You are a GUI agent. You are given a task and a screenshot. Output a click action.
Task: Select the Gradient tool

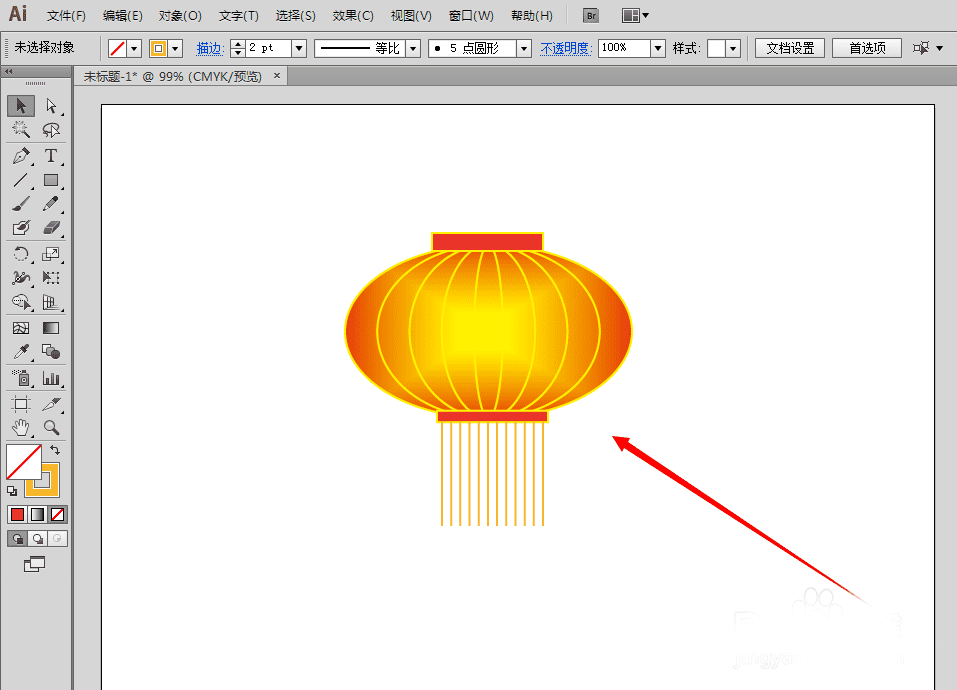pyautogui.click(x=51, y=328)
